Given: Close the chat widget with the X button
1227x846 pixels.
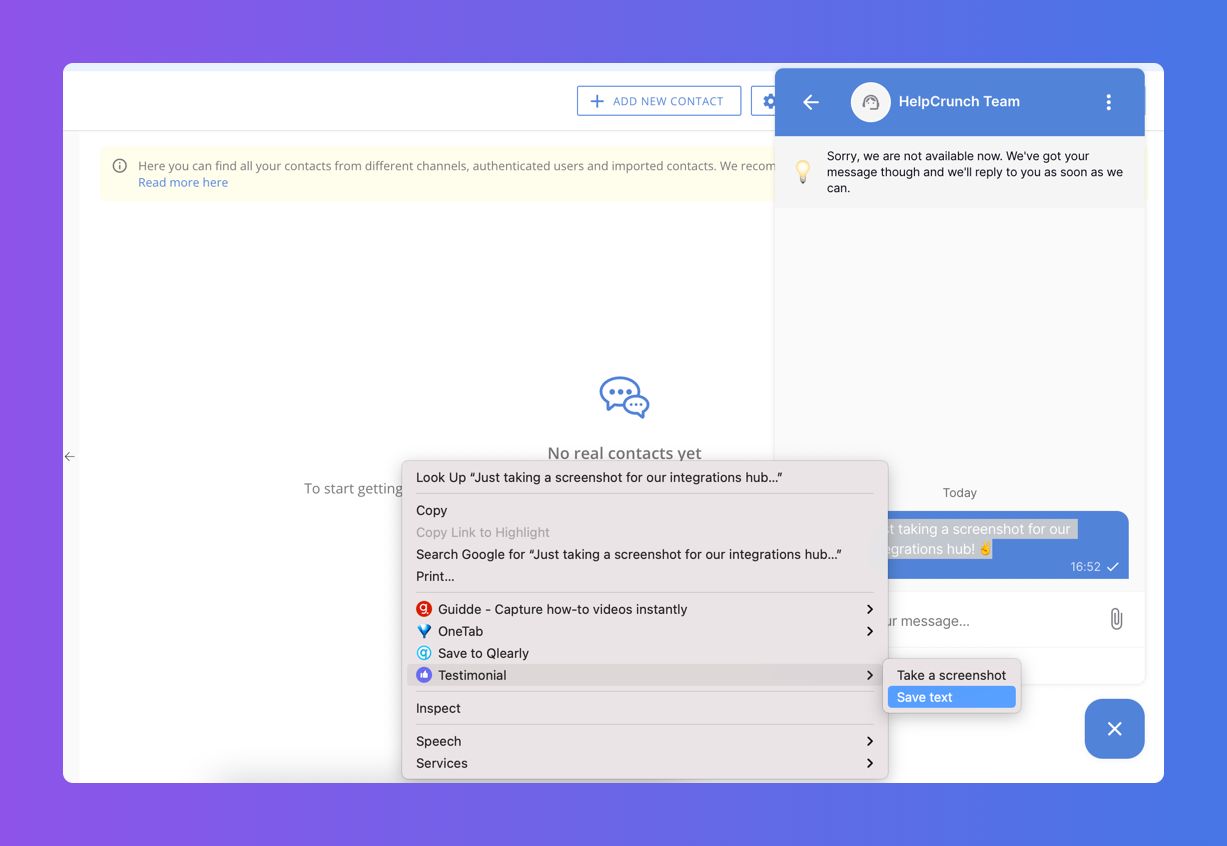Looking at the screenshot, I should (x=1114, y=729).
